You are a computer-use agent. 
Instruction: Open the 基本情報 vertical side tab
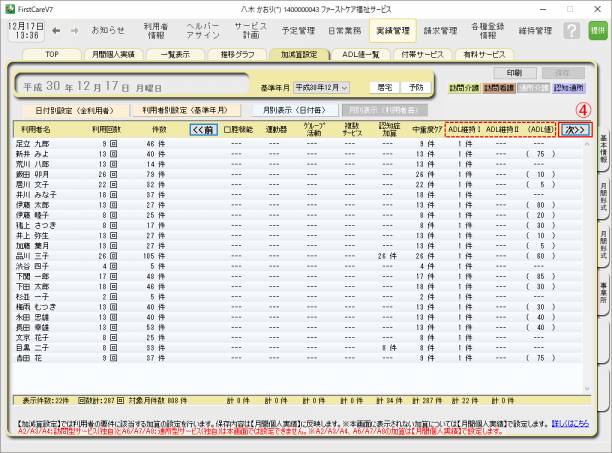[x=604, y=147]
